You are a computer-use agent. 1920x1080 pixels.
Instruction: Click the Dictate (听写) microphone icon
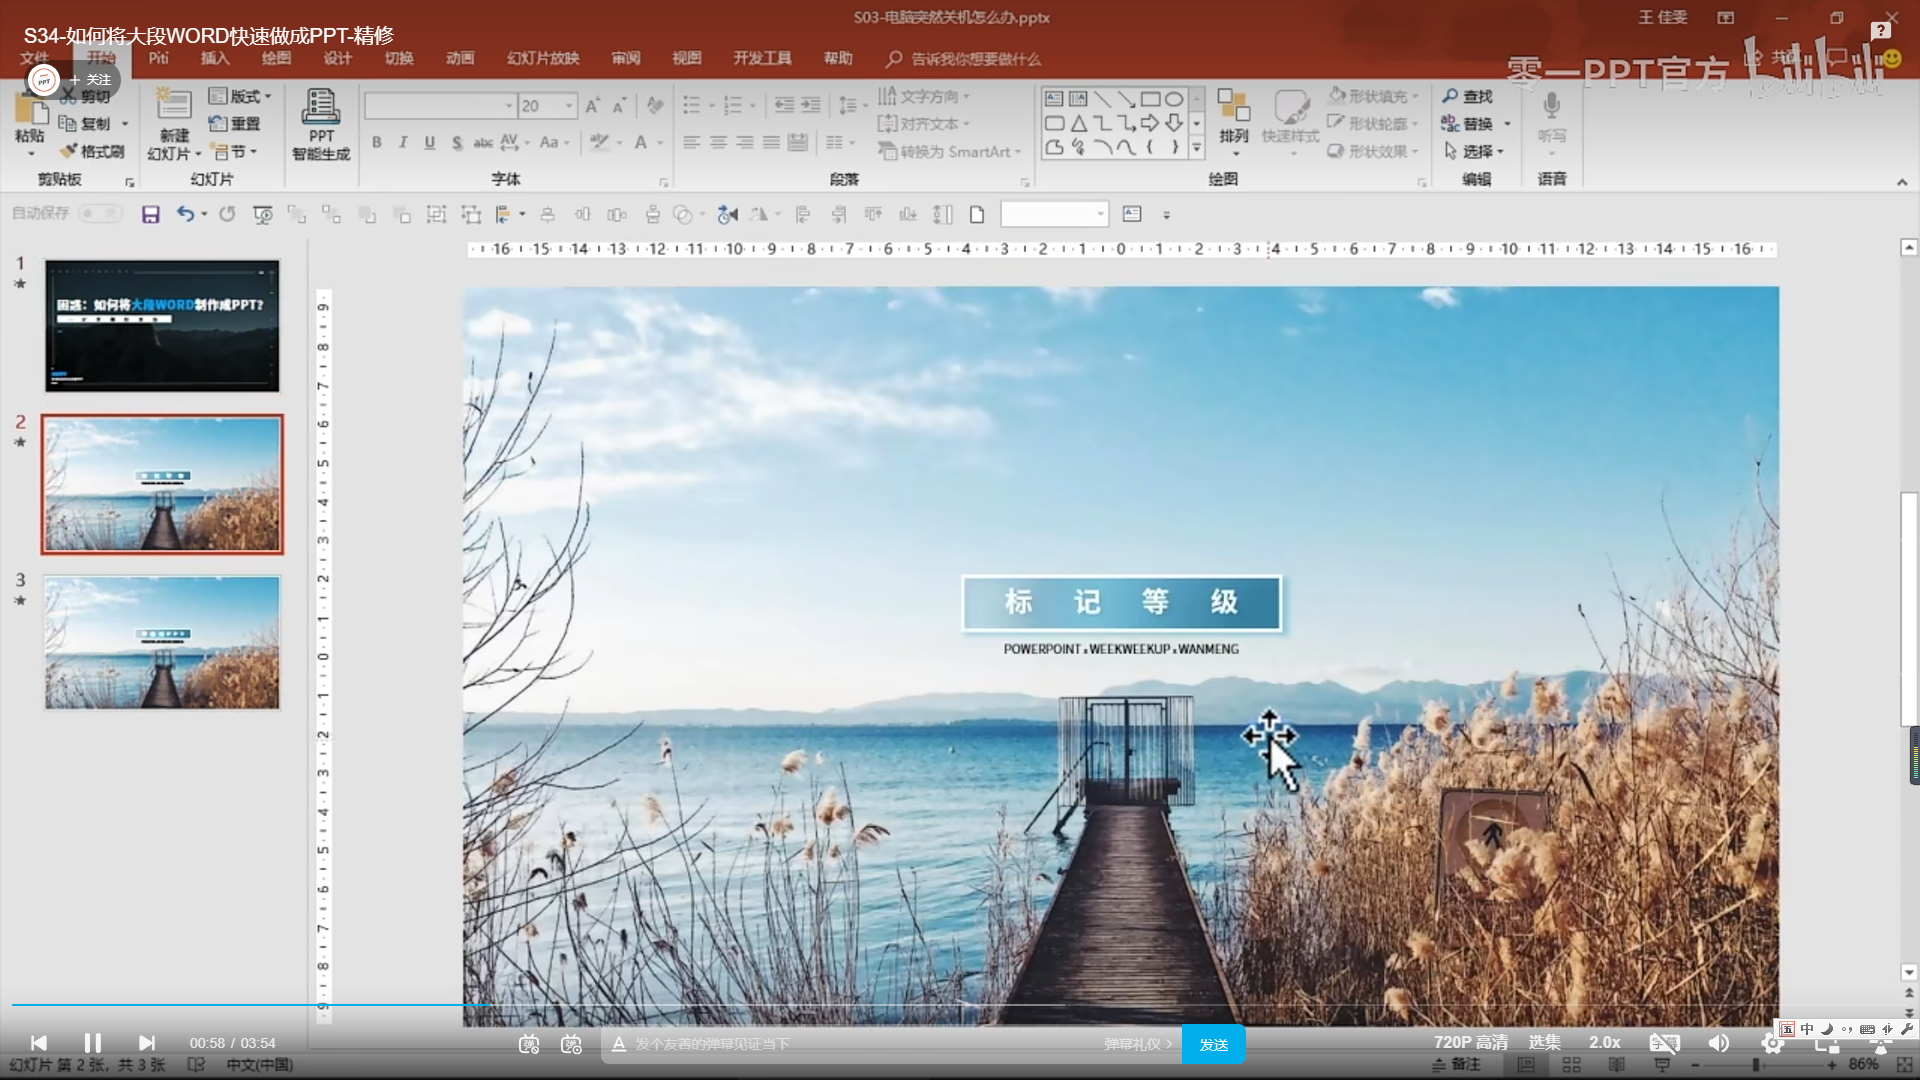1551,106
